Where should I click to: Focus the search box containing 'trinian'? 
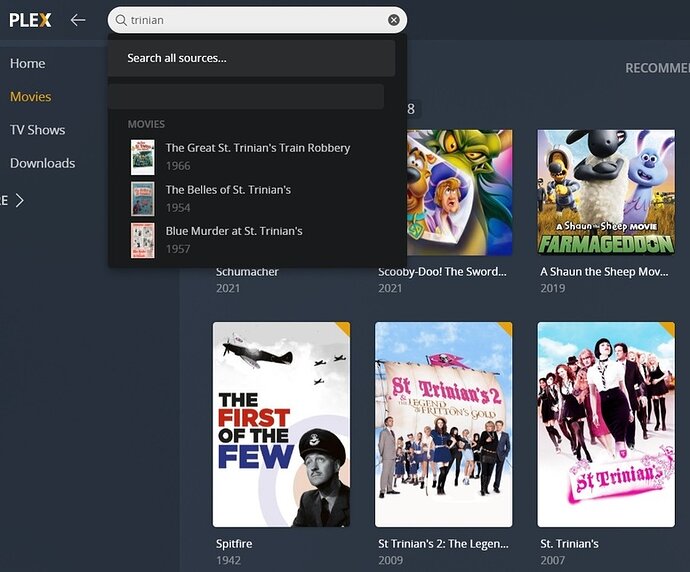point(257,20)
